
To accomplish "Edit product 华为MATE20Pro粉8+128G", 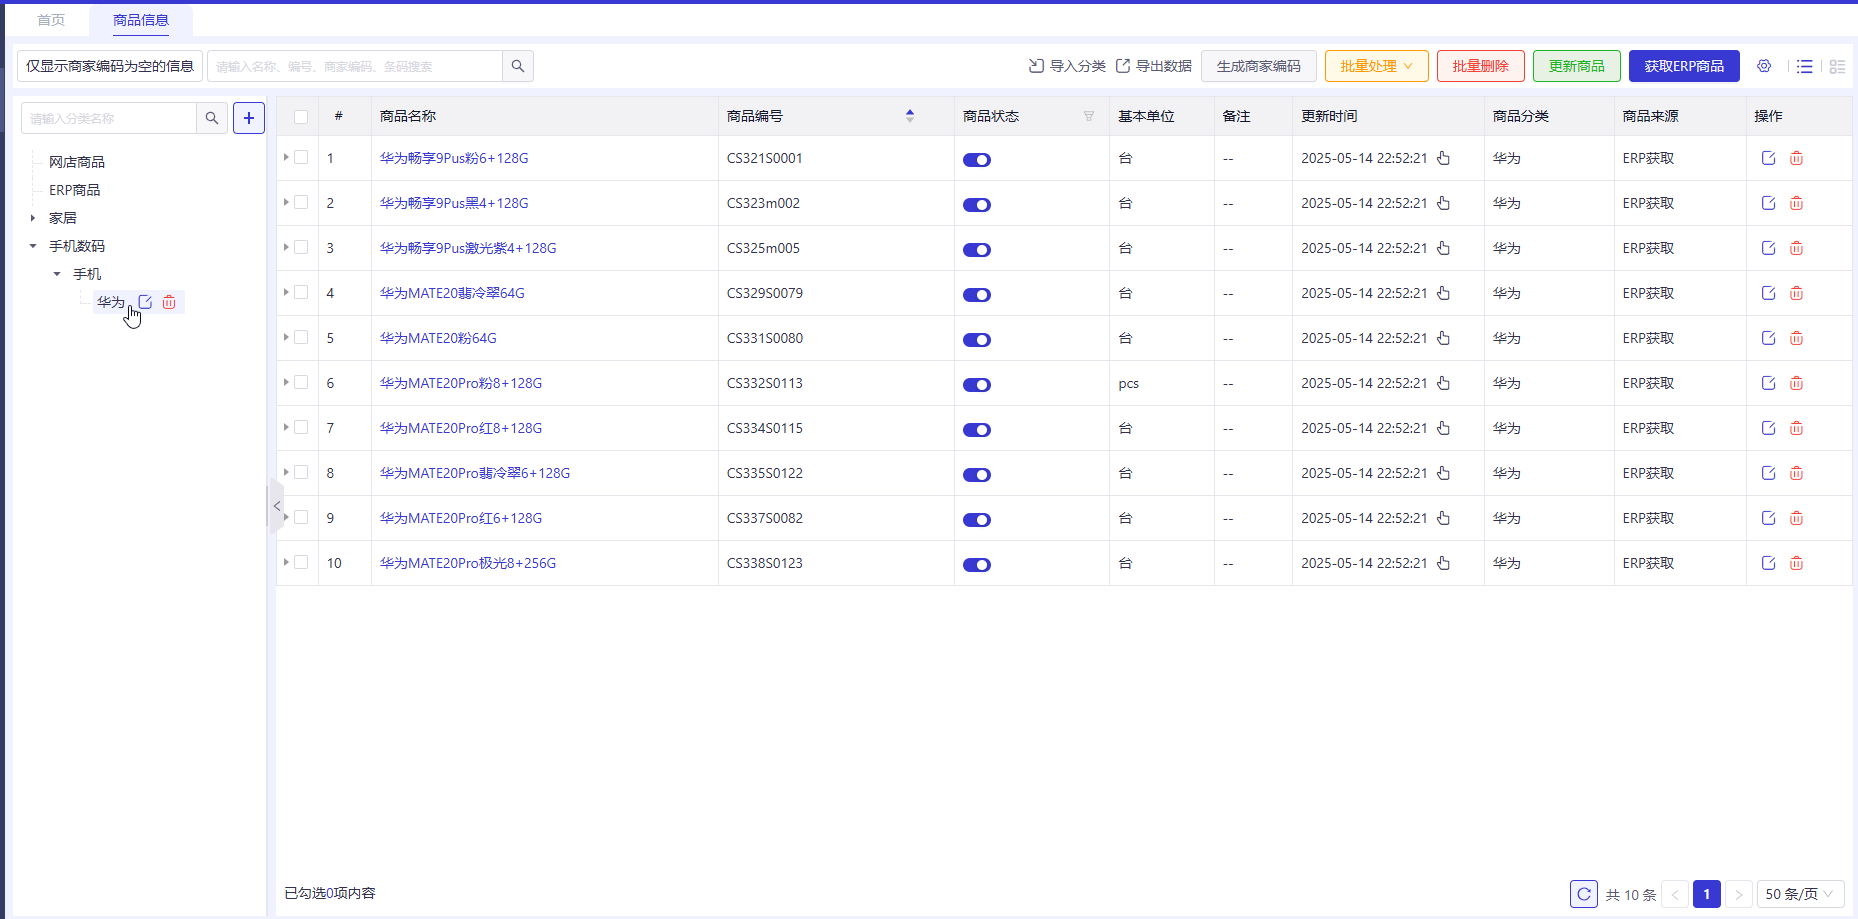I will (1769, 383).
